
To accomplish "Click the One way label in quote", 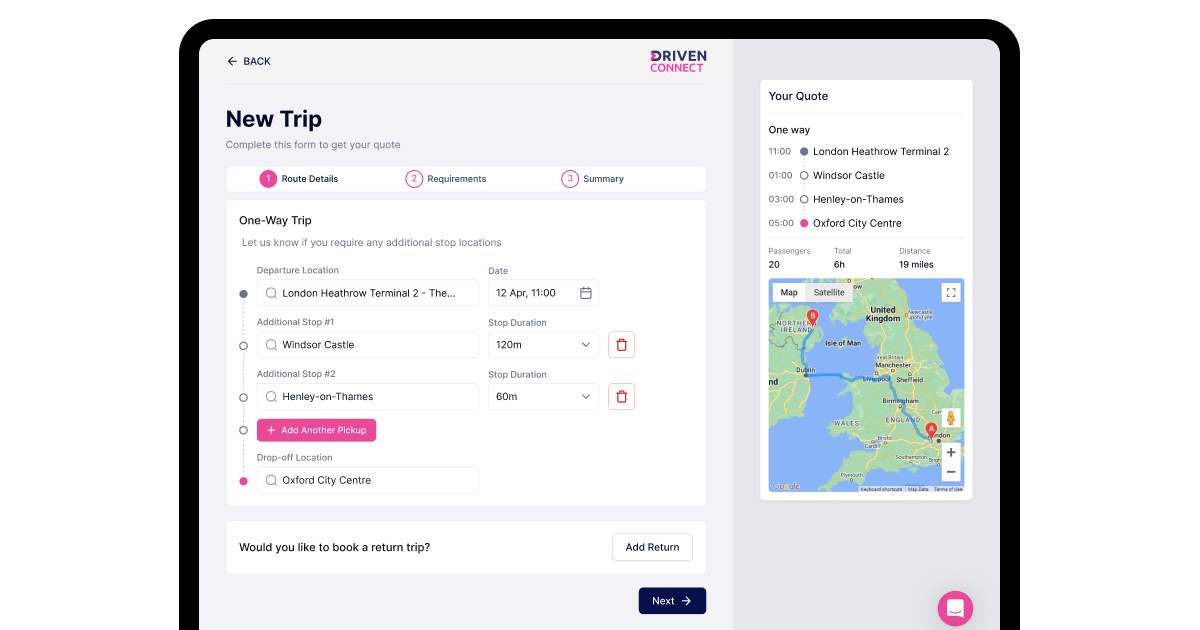I will [x=789, y=130].
